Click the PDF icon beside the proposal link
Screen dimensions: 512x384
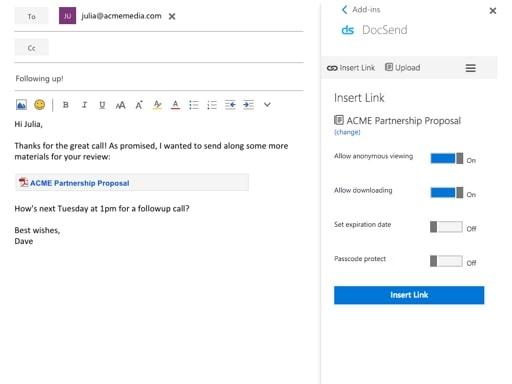click(x=23, y=182)
